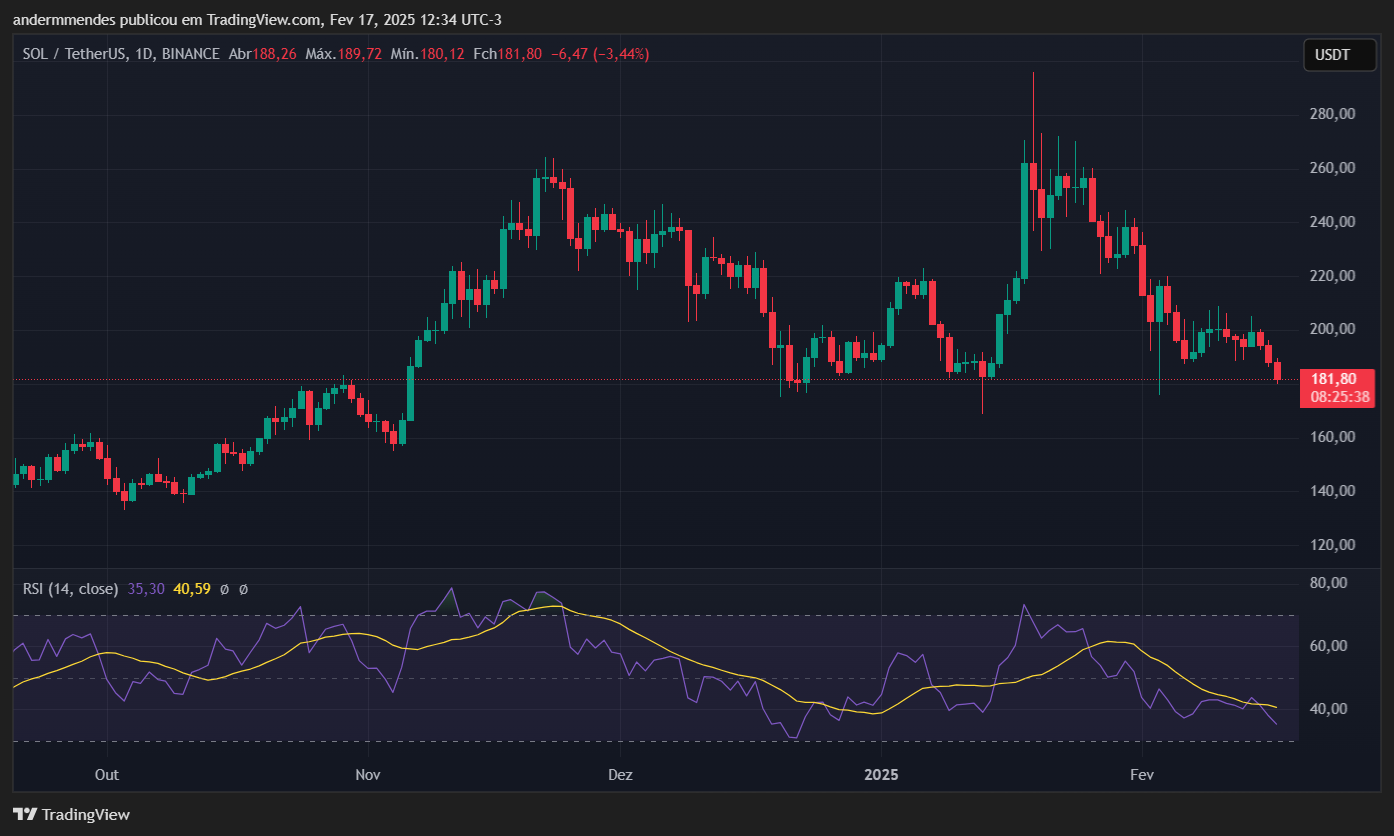Click the Out month label on time axis
This screenshot has width=1394, height=836.
107,775
